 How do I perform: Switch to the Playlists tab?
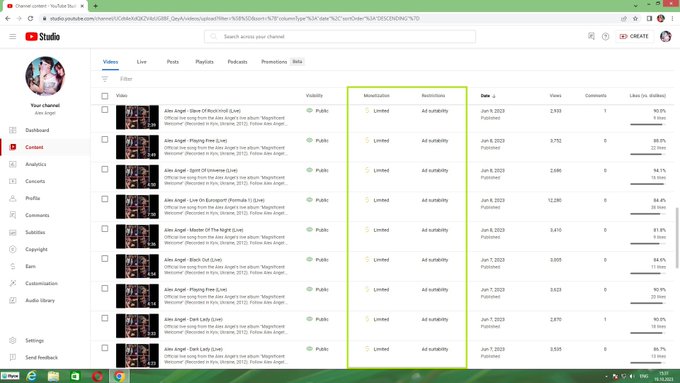(x=204, y=62)
